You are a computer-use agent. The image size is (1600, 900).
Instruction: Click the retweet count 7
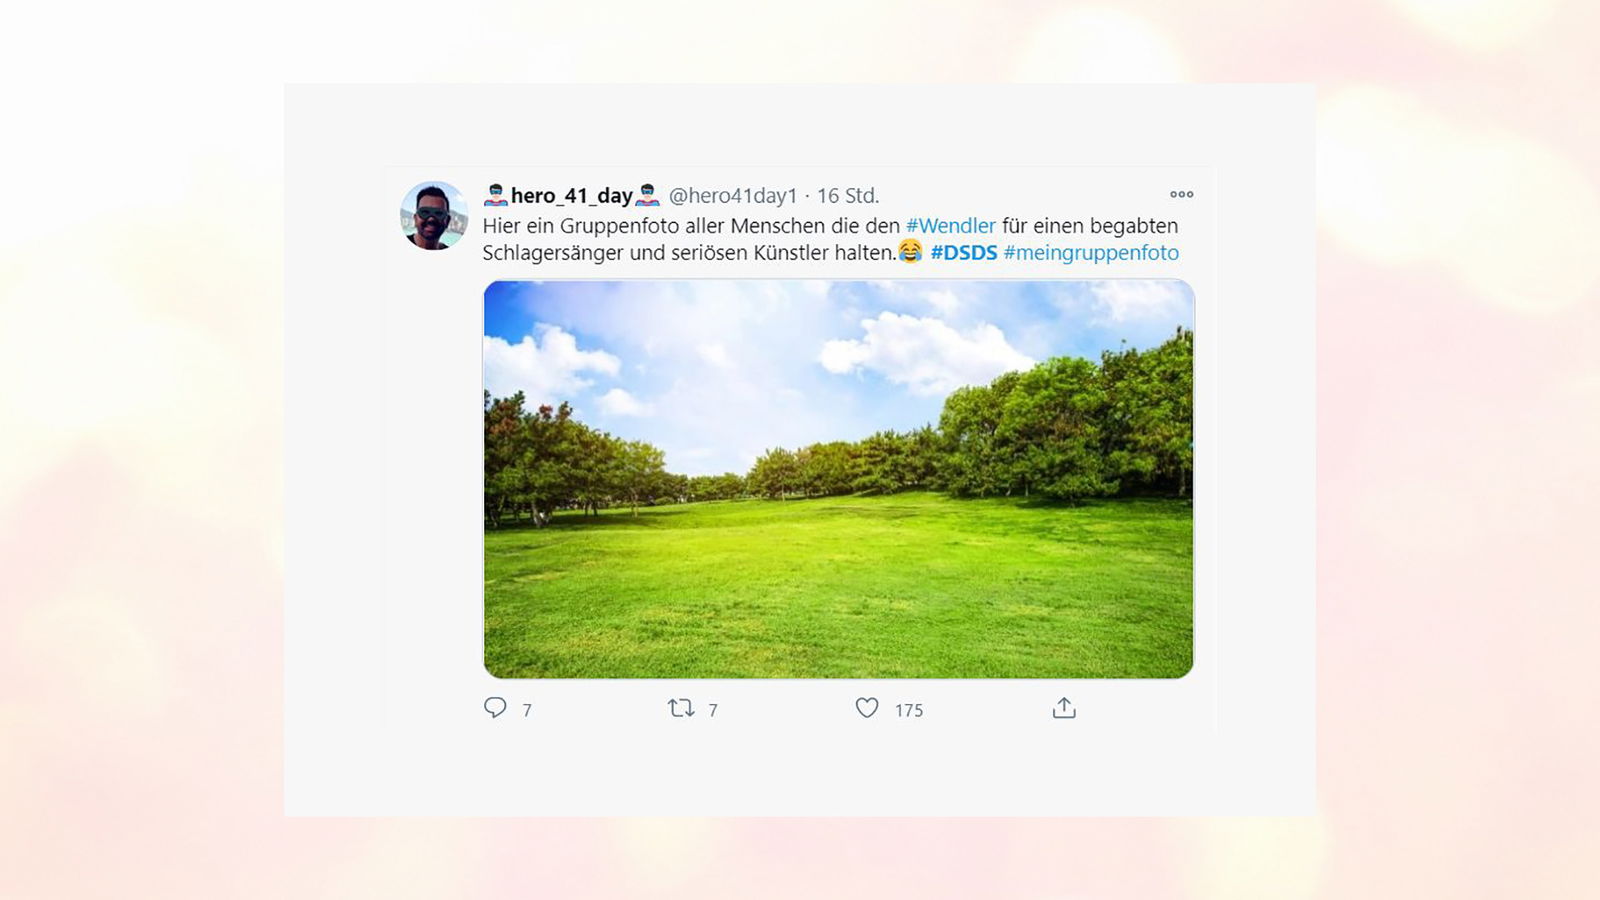click(x=713, y=710)
